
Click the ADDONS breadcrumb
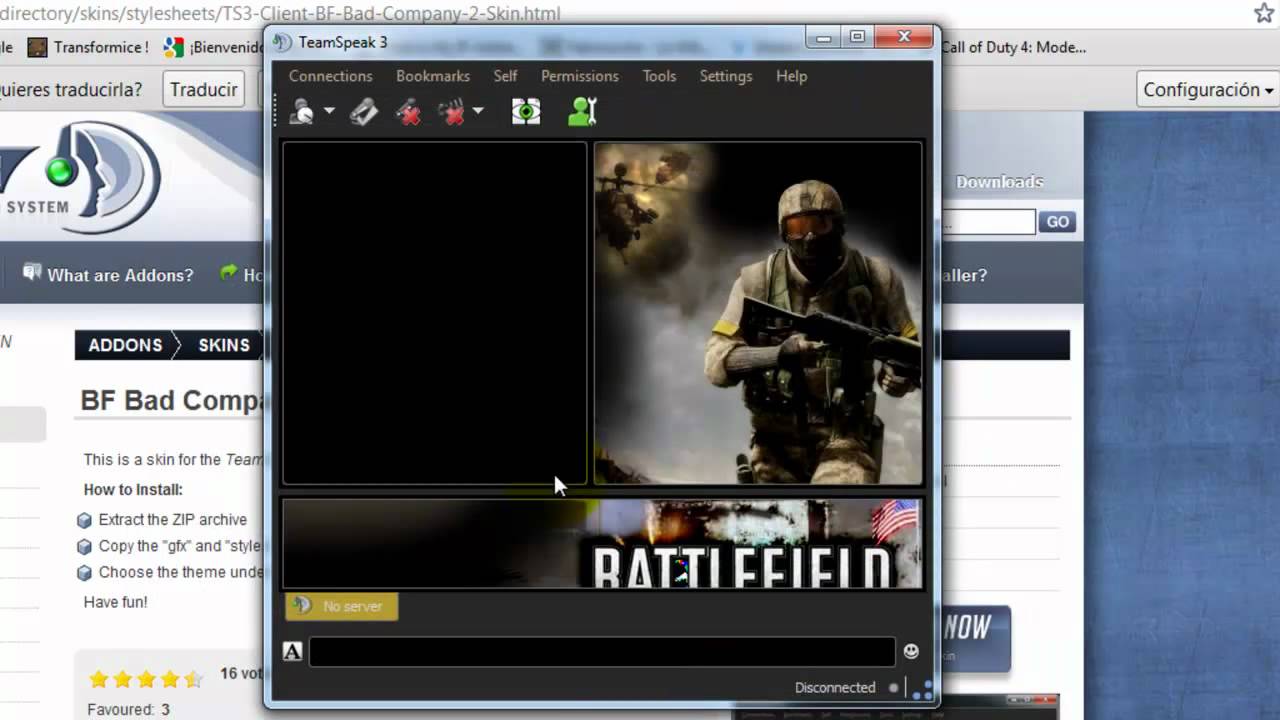point(125,345)
